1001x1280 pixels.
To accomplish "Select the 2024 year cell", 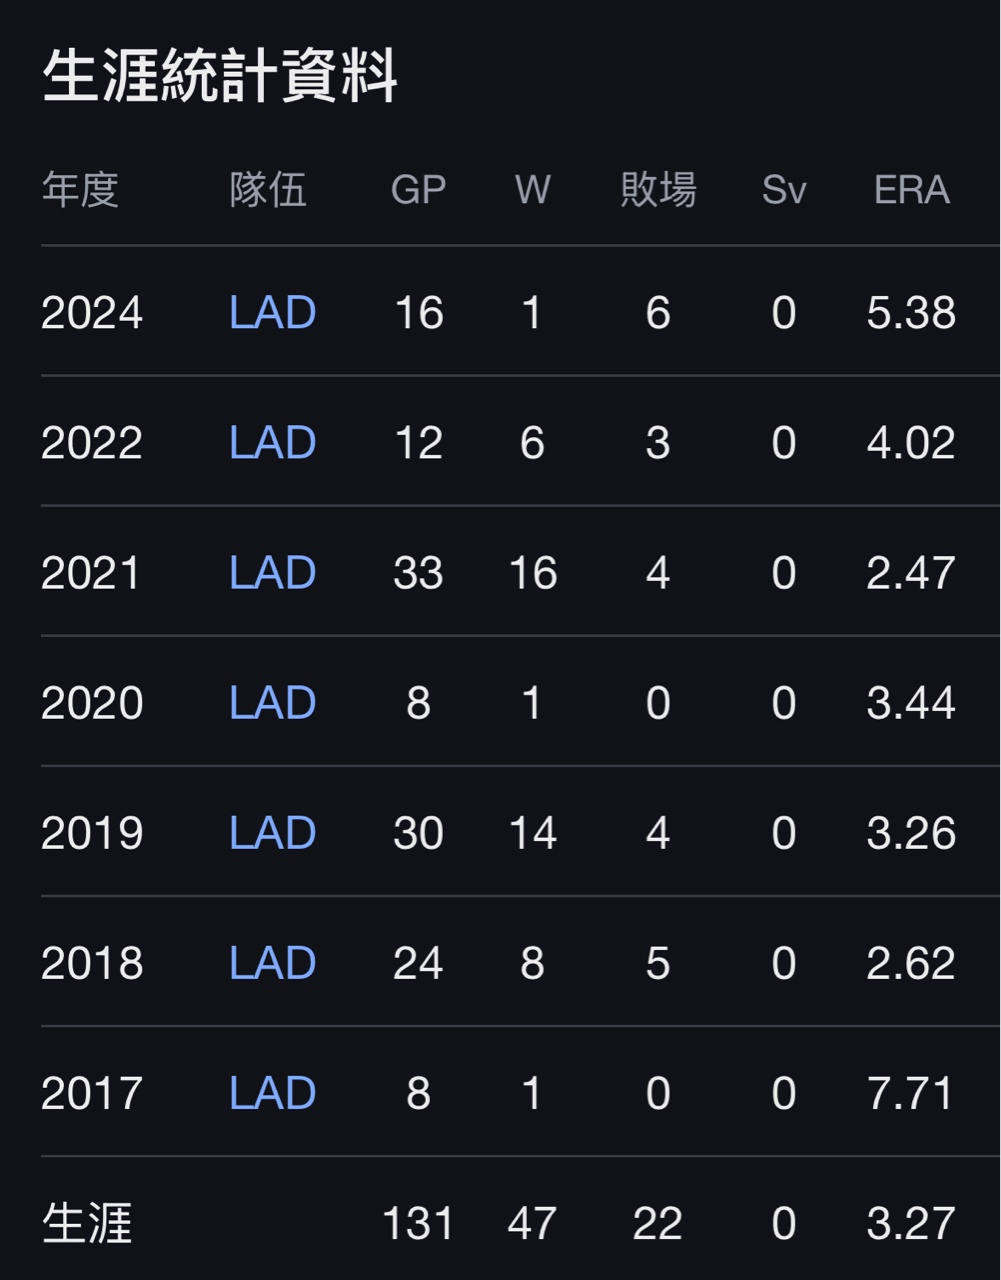I will [92, 313].
